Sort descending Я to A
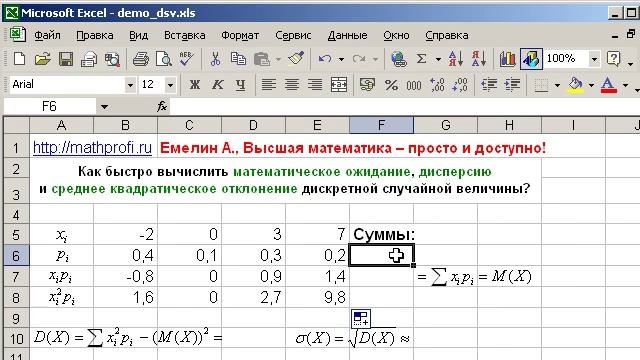640x360 pixels. [479, 59]
